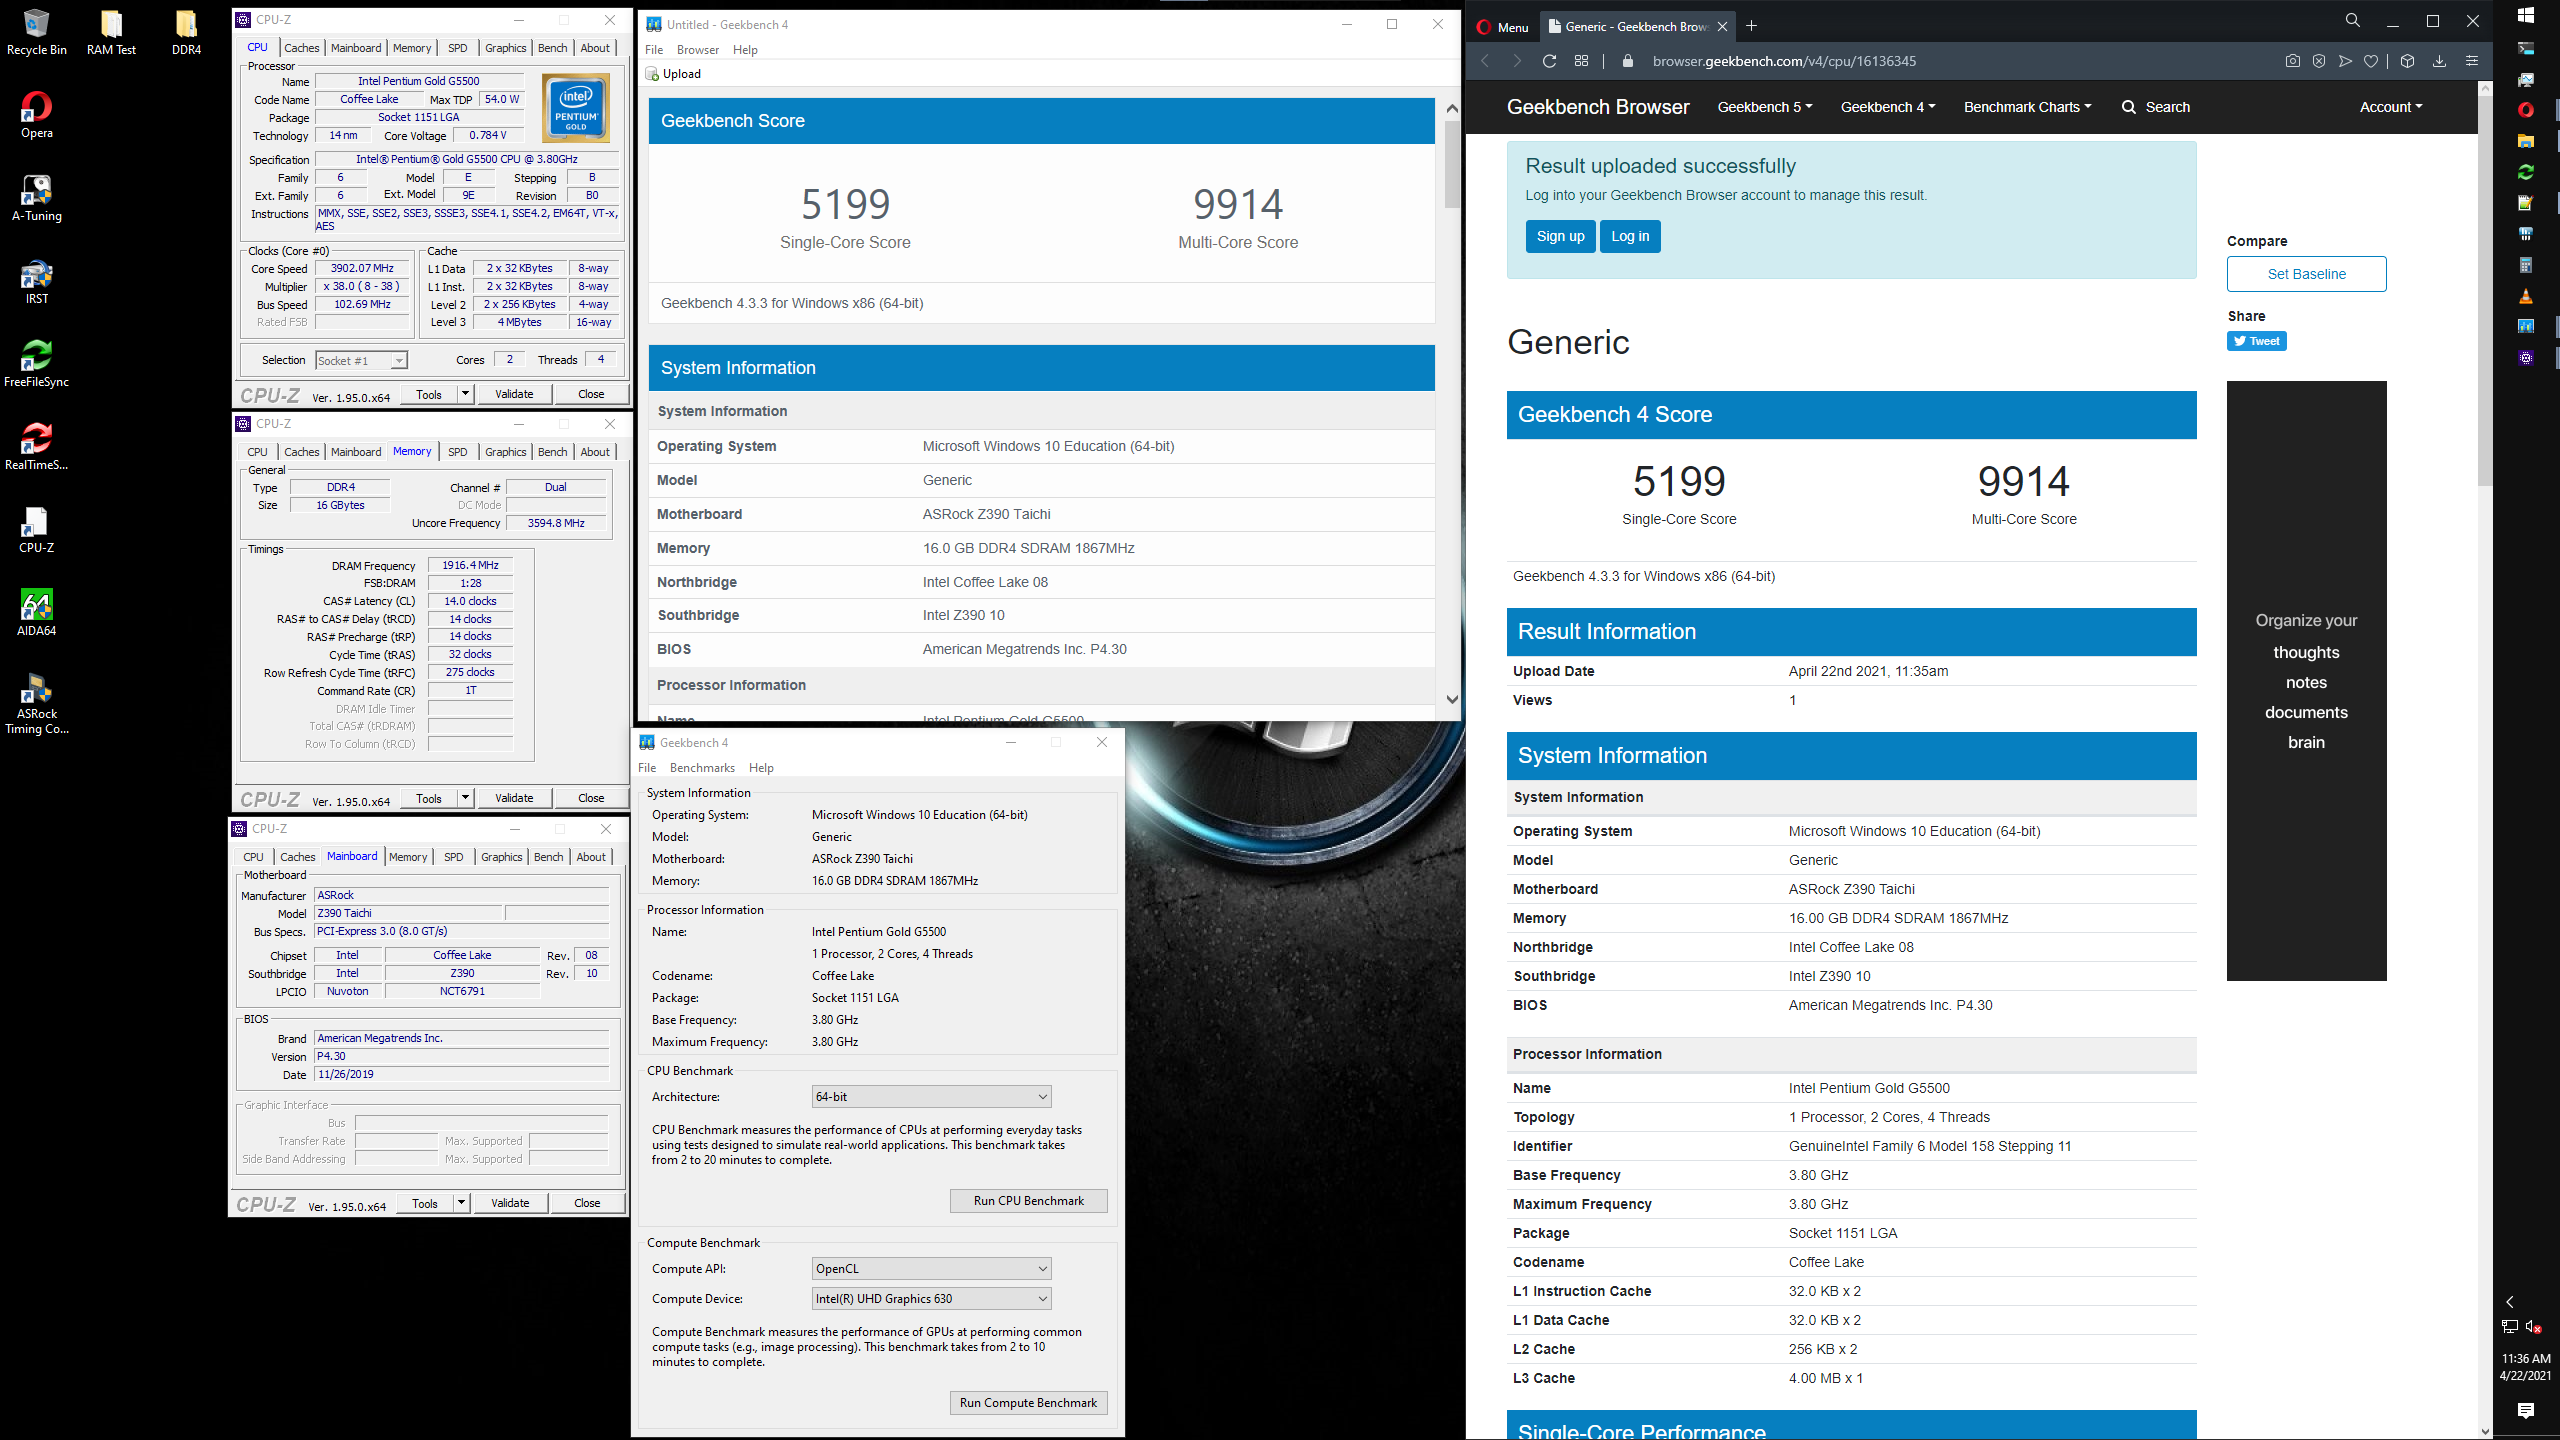This screenshot has height=1440, width=2560.
Task: Click Run Compute Benchmark button
Action: (1028, 1403)
